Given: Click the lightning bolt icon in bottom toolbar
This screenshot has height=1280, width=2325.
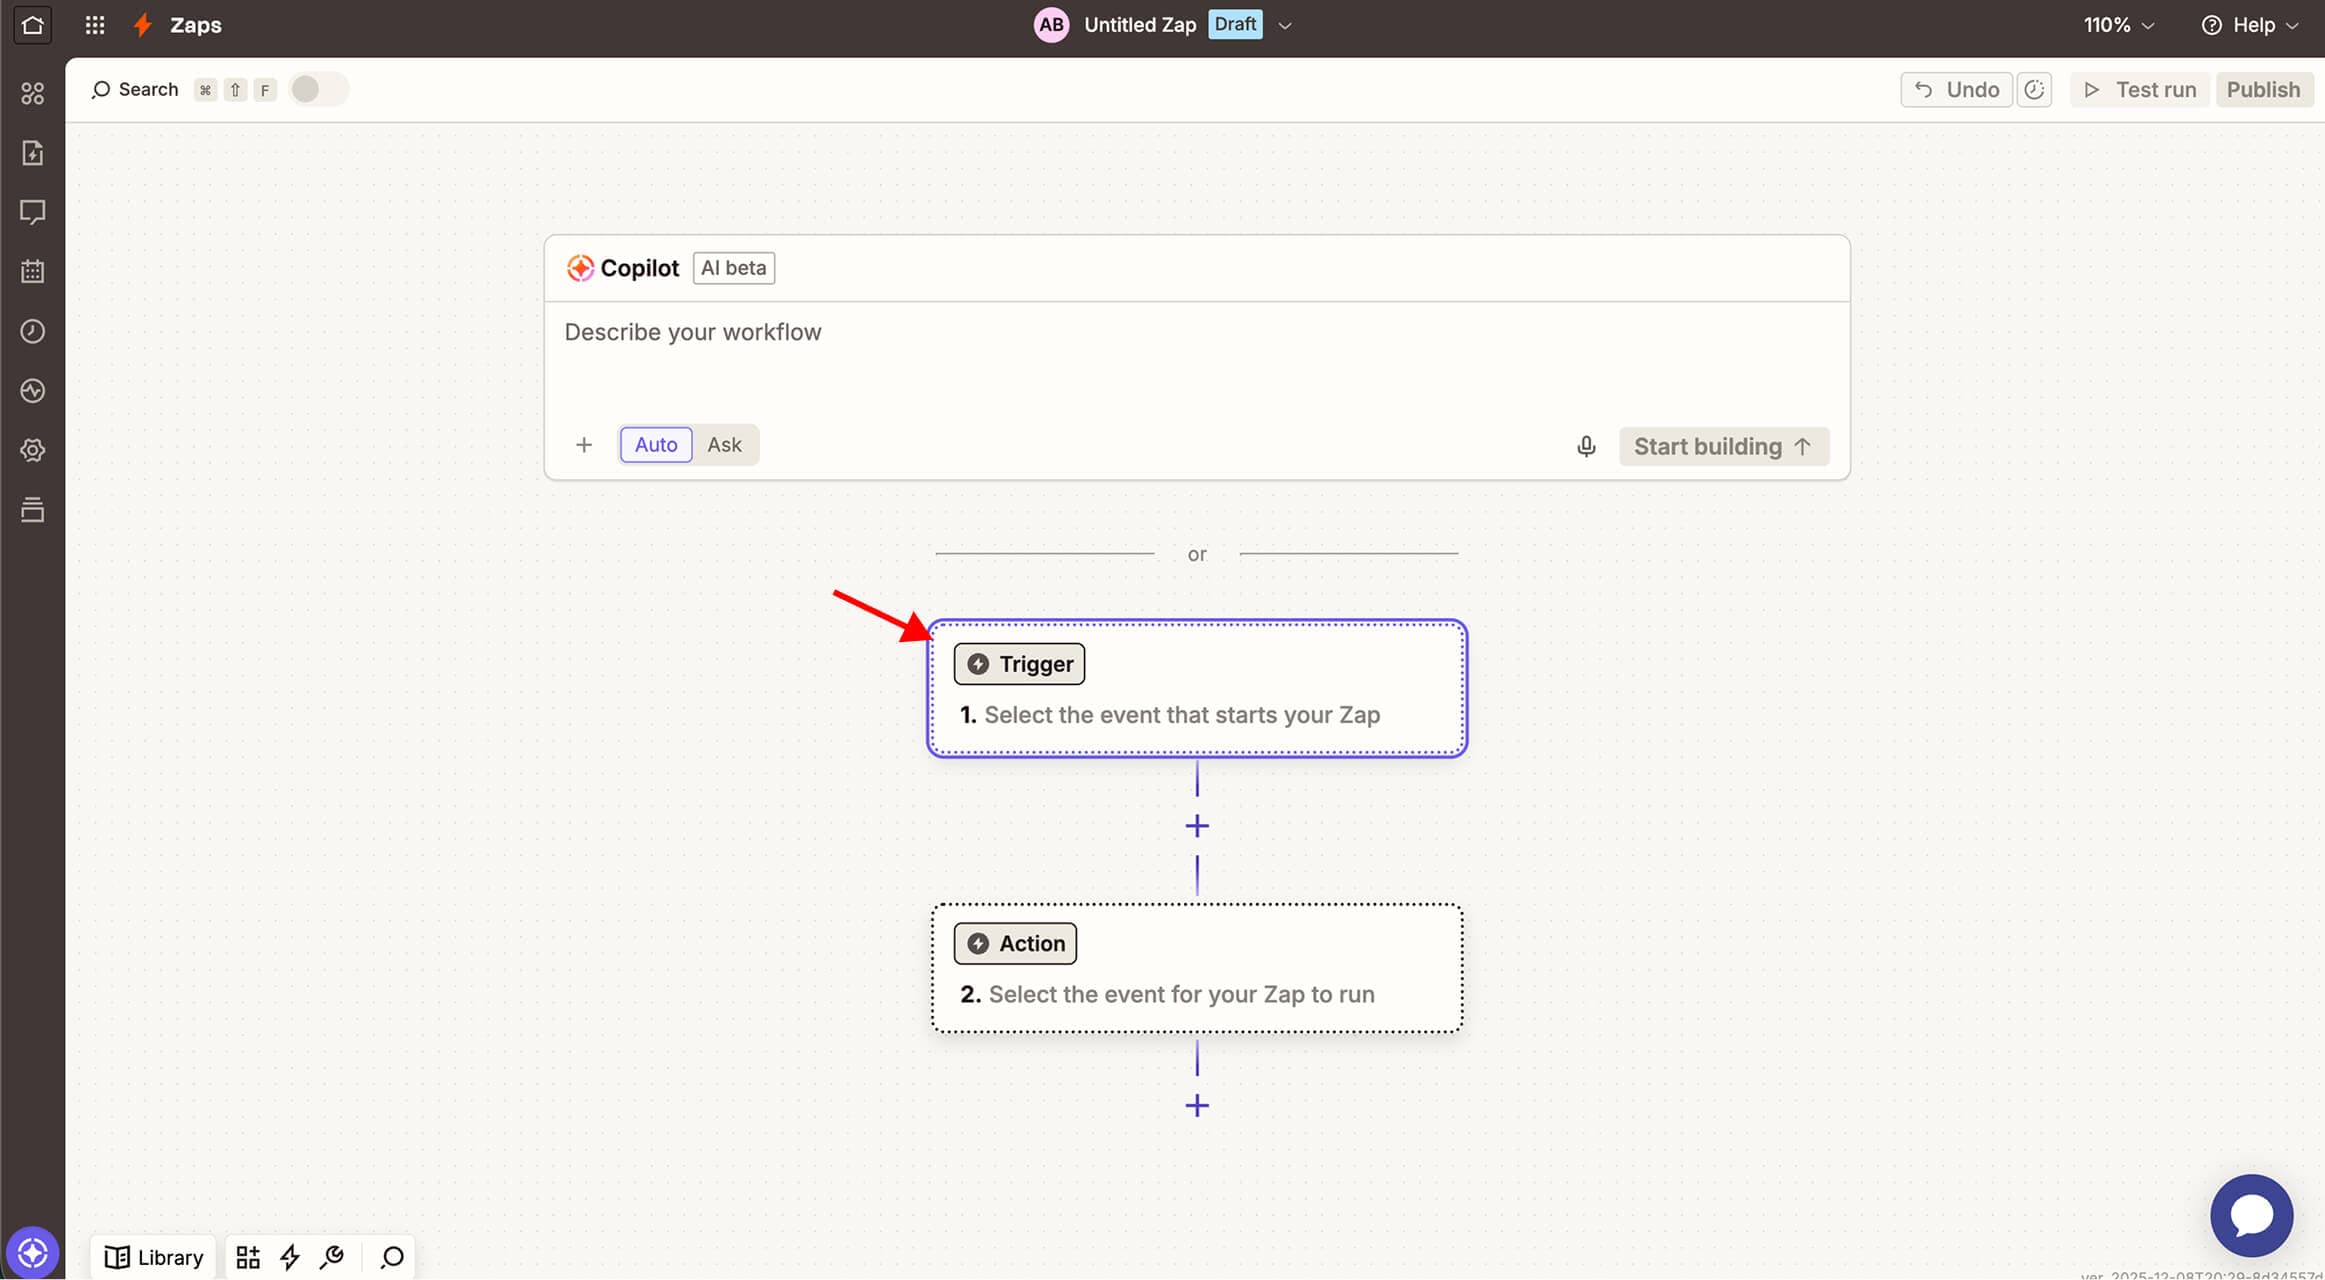Looking at the screenshot, I should pos(290,1257).
